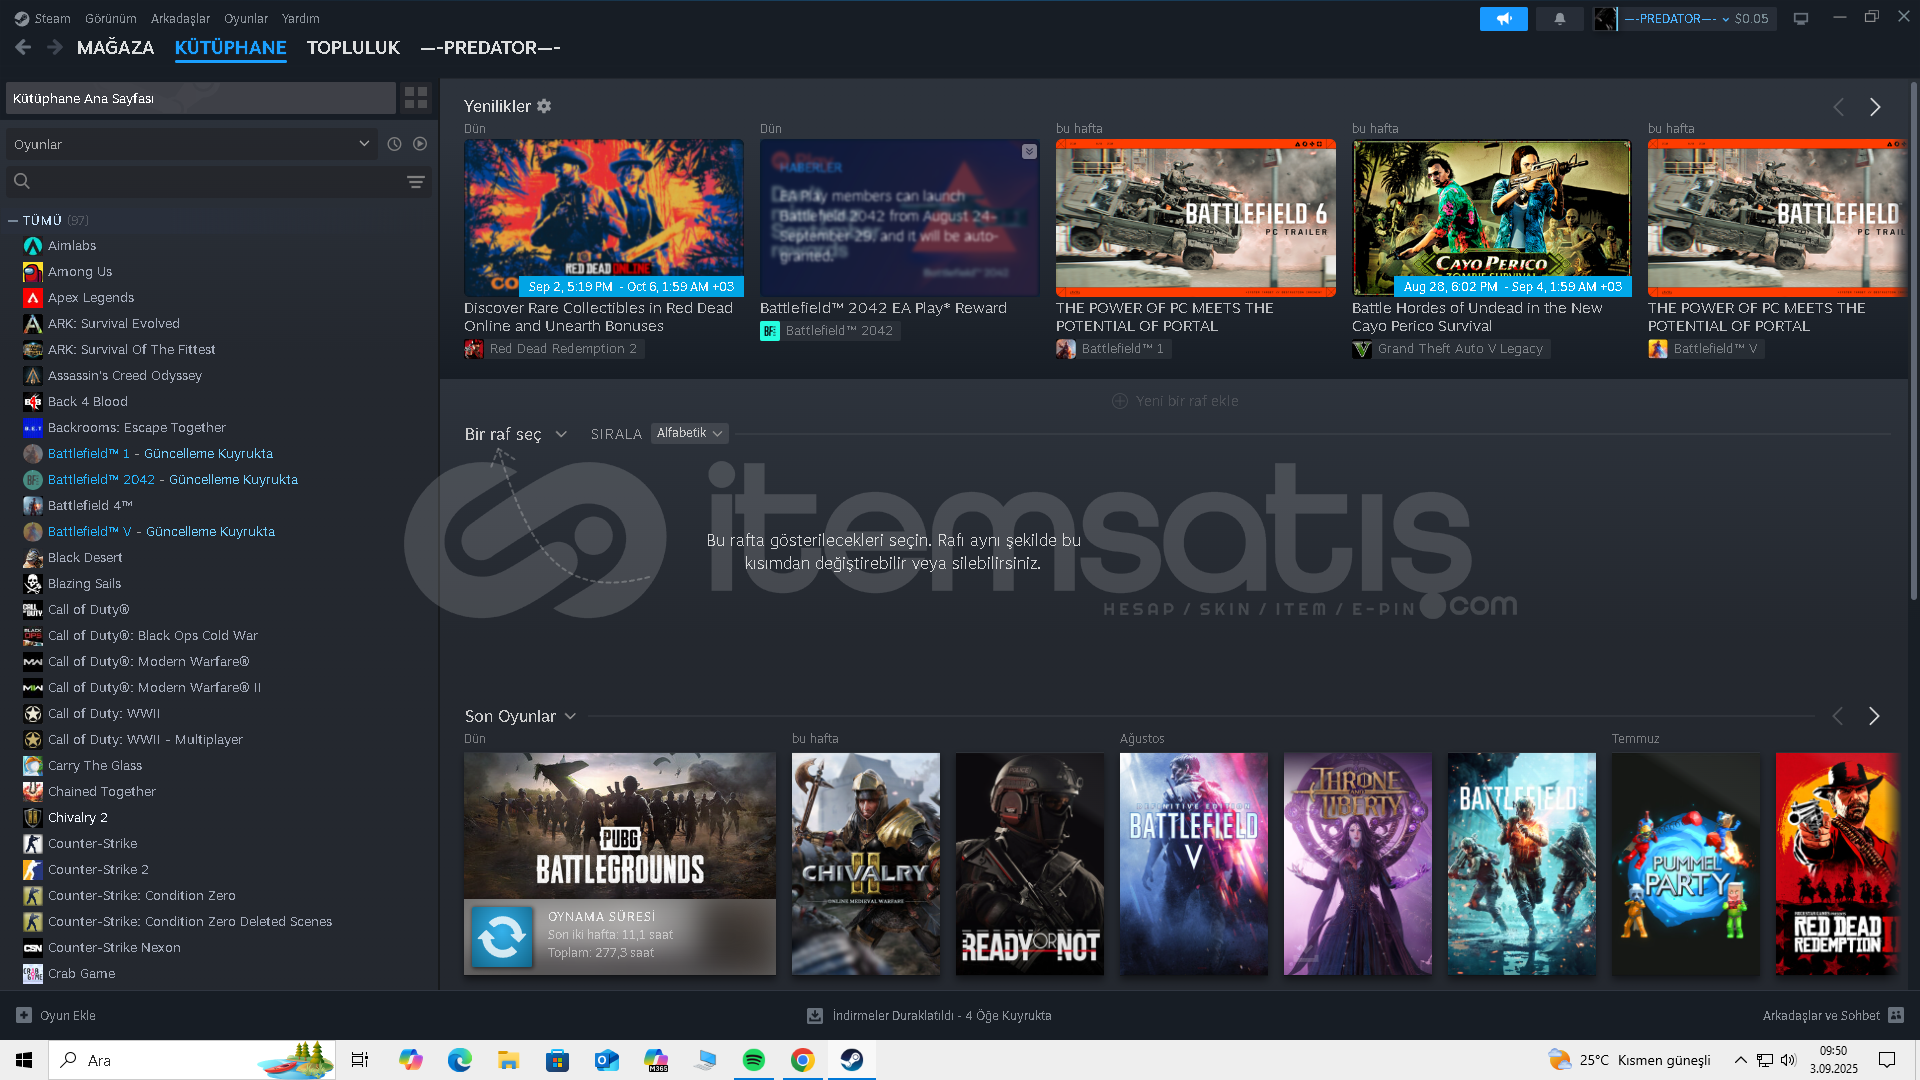The image size is (1920, 1080).
Task: Open the —-PREDATOR—- profile tab
Action: 490,47
